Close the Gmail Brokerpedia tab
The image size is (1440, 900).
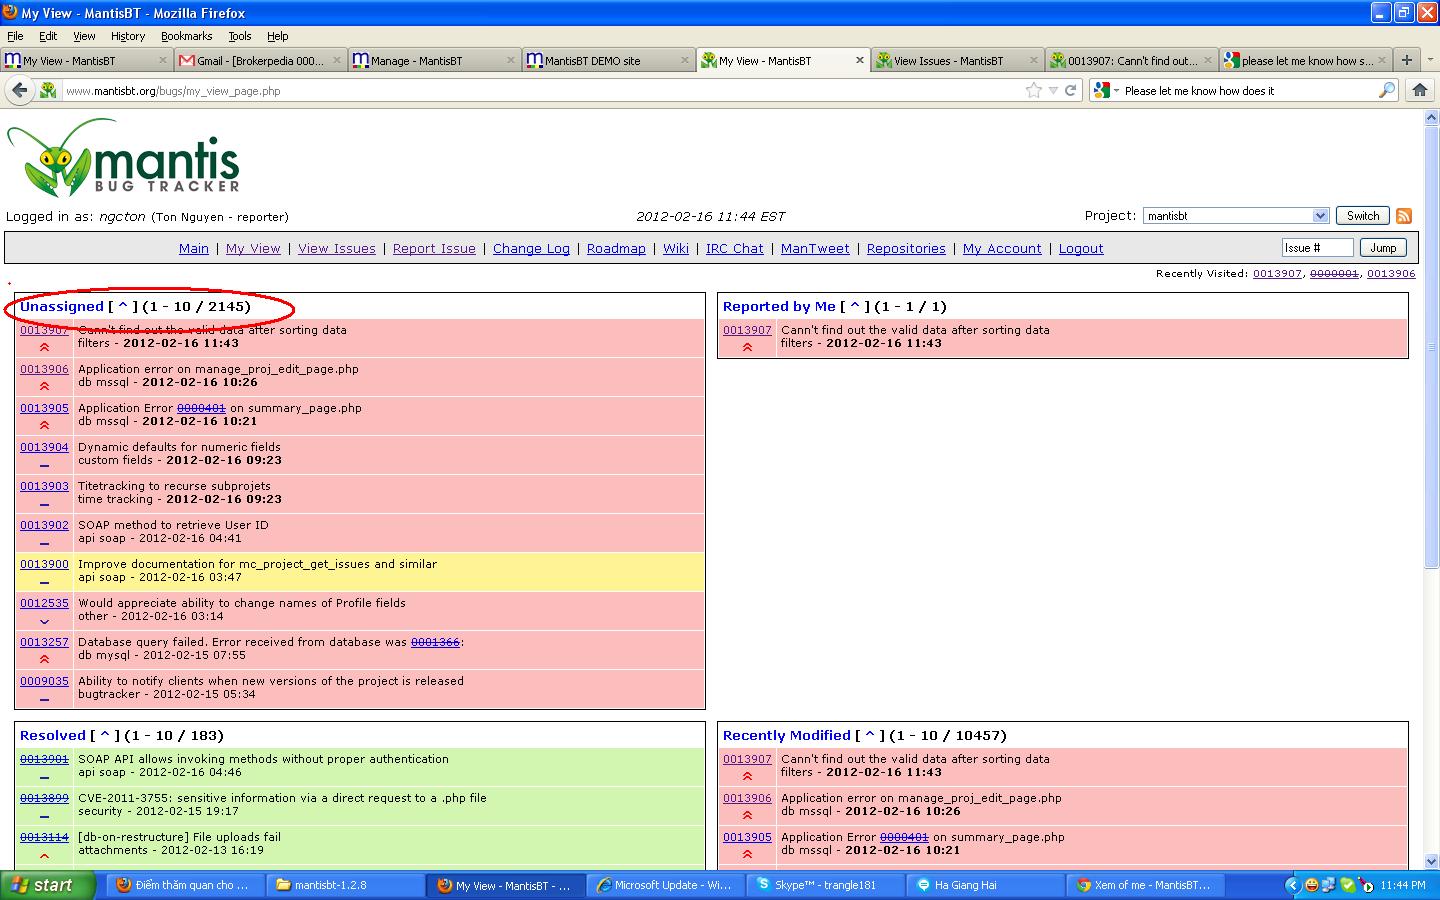click(337, 60)
